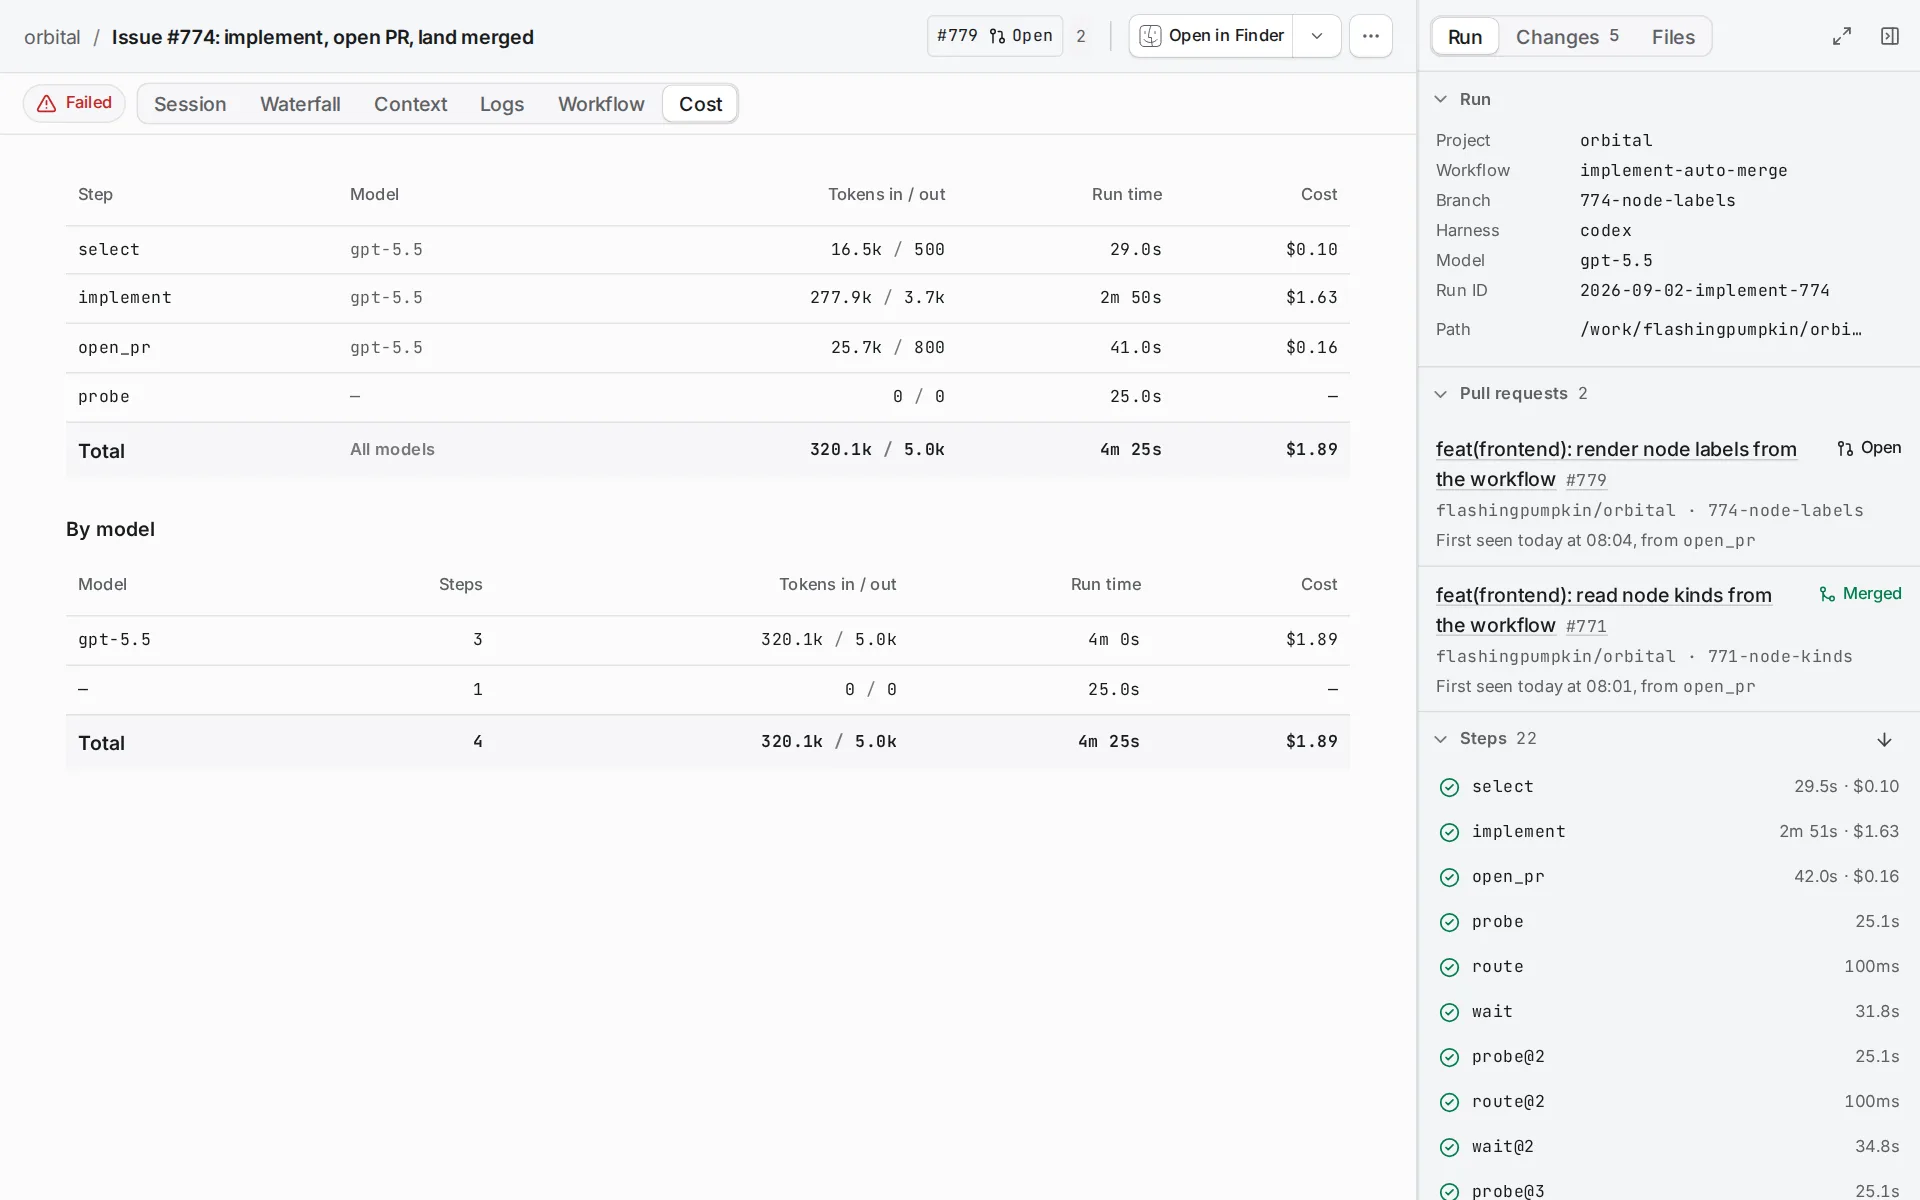Viewport: 1920px width, 1200px height.
Task: Open the Changes 5 tab
Action: pyautogui.click(x=1567, y=37)
